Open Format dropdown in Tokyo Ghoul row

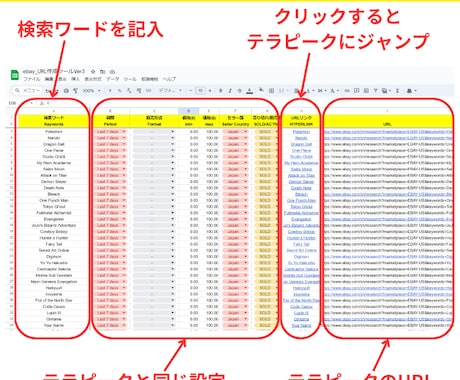coord(172,207)
